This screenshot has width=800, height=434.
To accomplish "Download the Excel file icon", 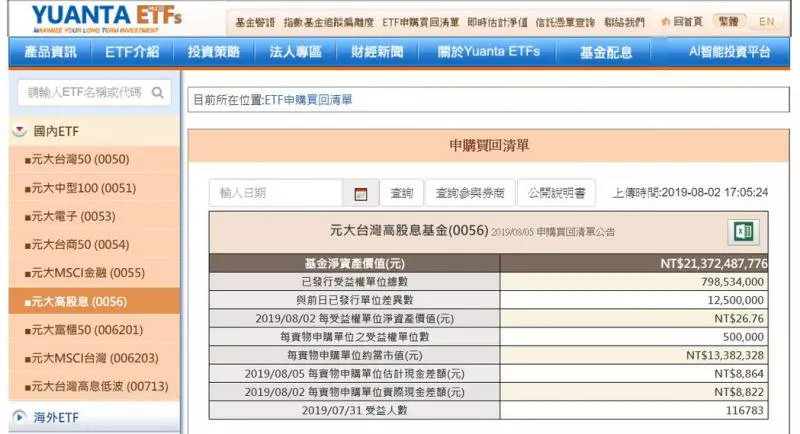I will coord(743,232).
